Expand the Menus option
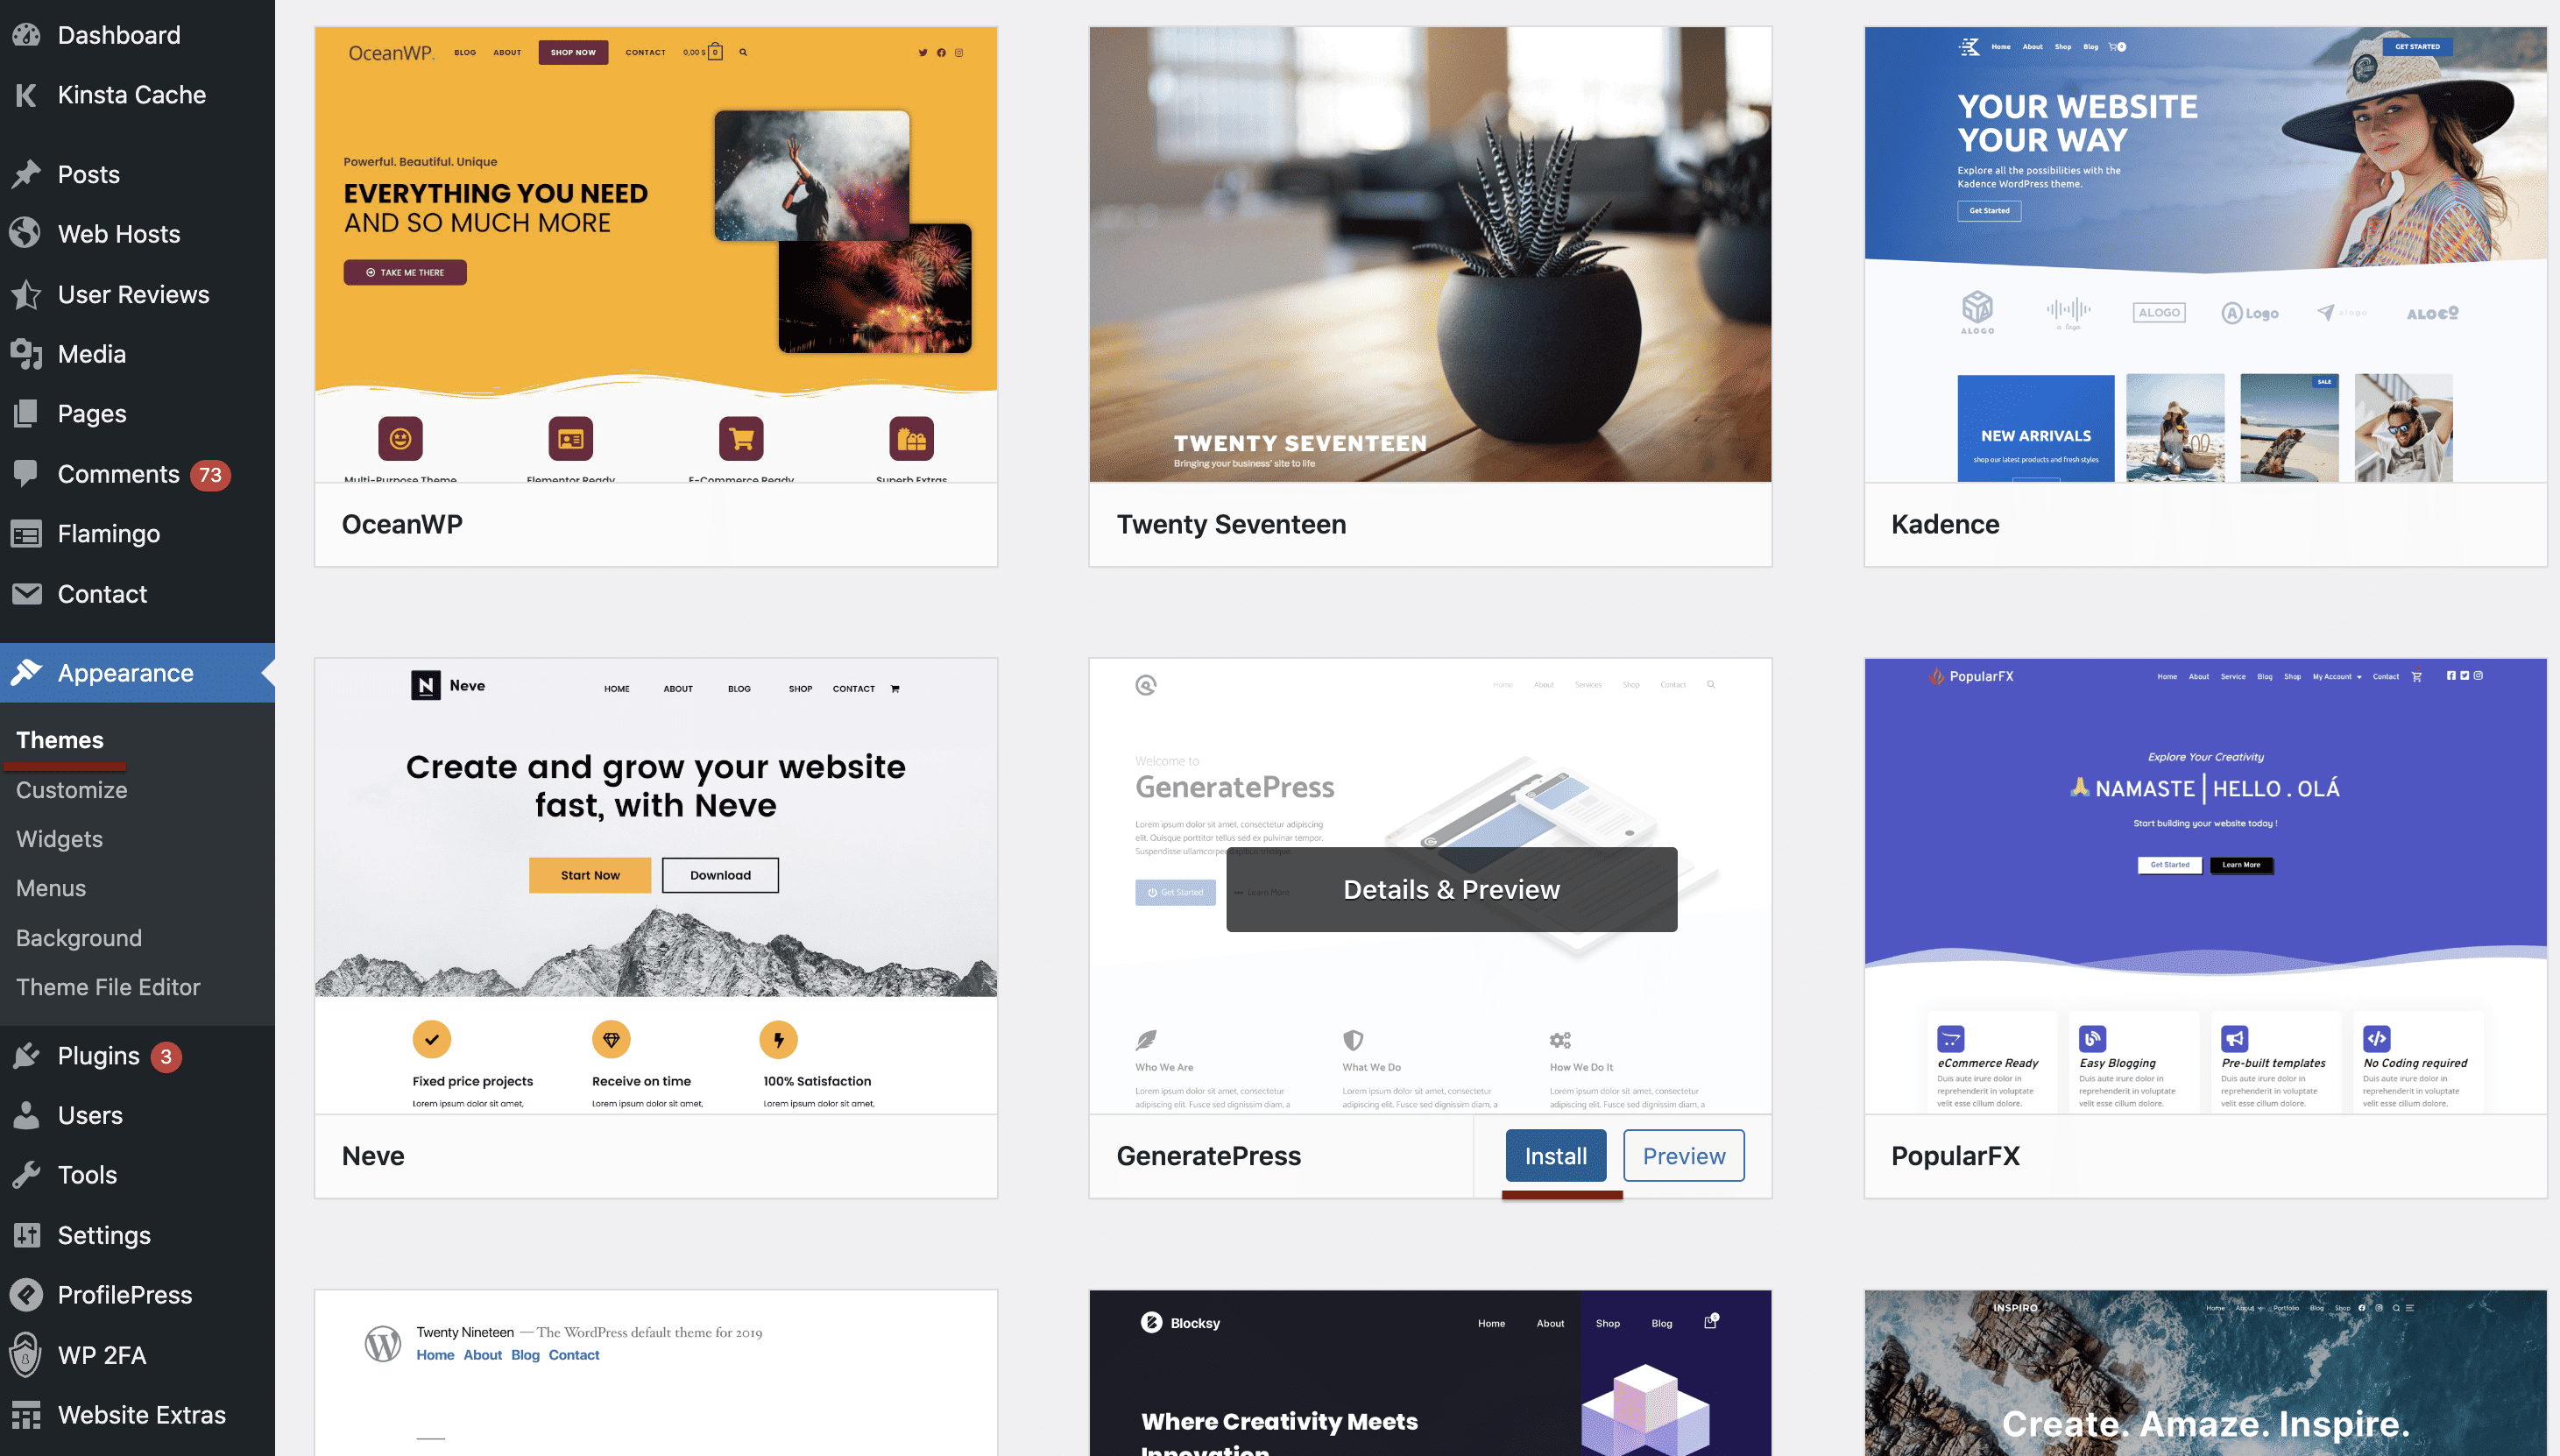 (x=49, y=888)
